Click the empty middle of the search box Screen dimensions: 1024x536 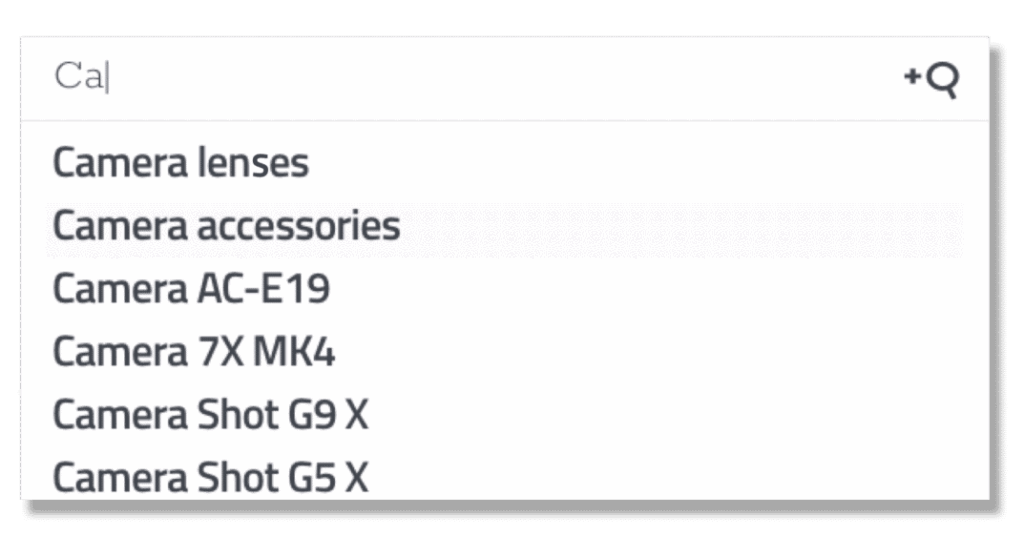point(504,78)
